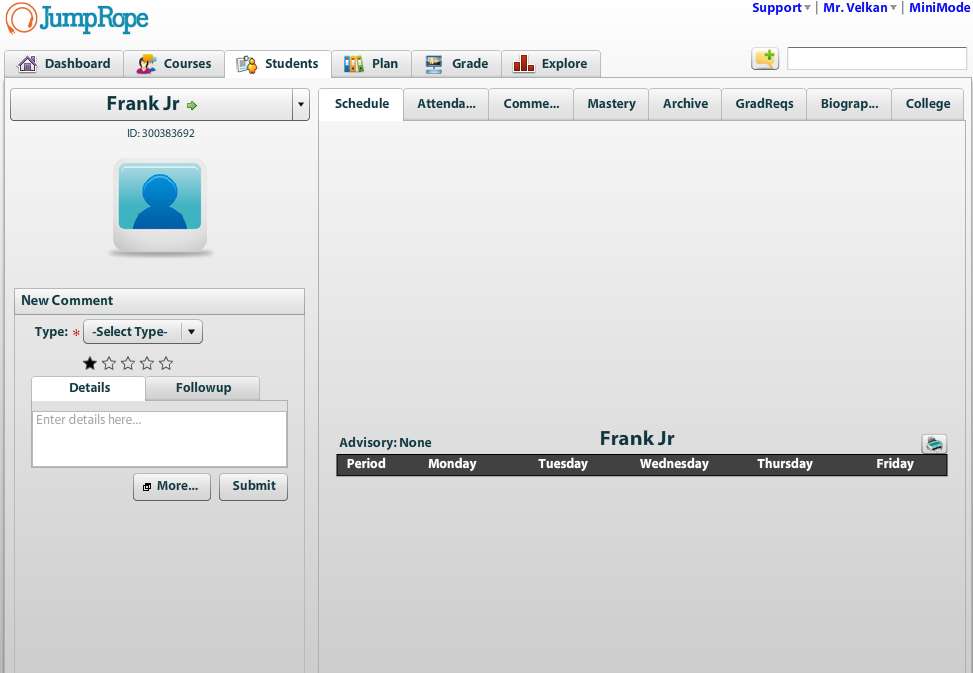Image resolution: width=973 pixels, height=673 pixels.
Task: Open the Mr. Velkan user menu
Action: 859,7
